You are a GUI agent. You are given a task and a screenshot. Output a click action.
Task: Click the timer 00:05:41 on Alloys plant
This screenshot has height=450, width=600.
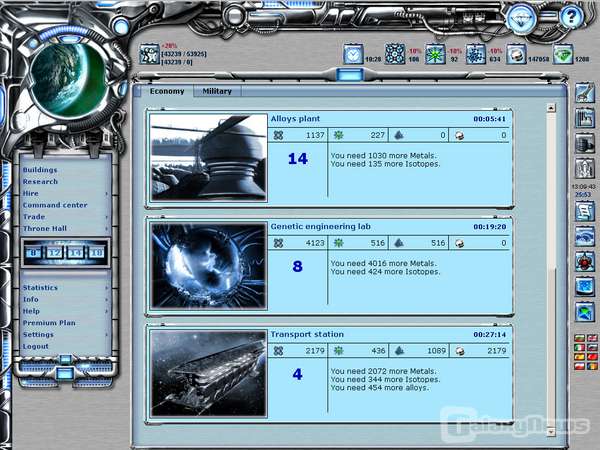[489, 119]
